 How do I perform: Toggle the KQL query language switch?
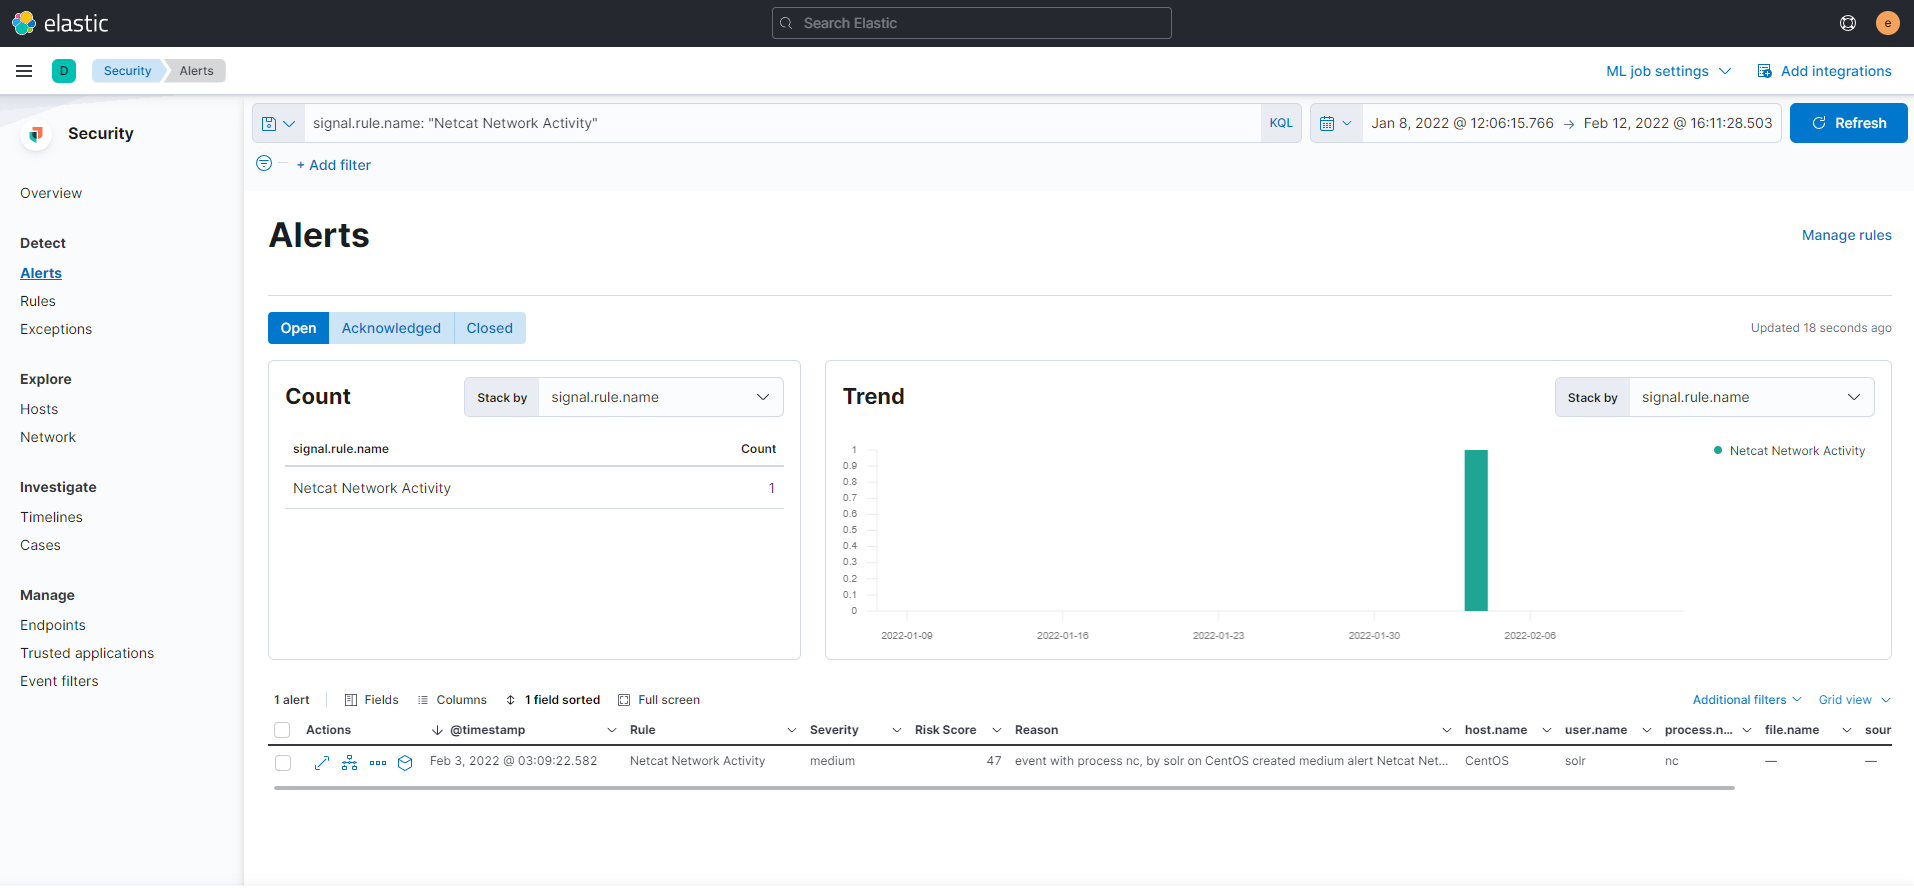pyautogui.click(x=1280, y=124)
